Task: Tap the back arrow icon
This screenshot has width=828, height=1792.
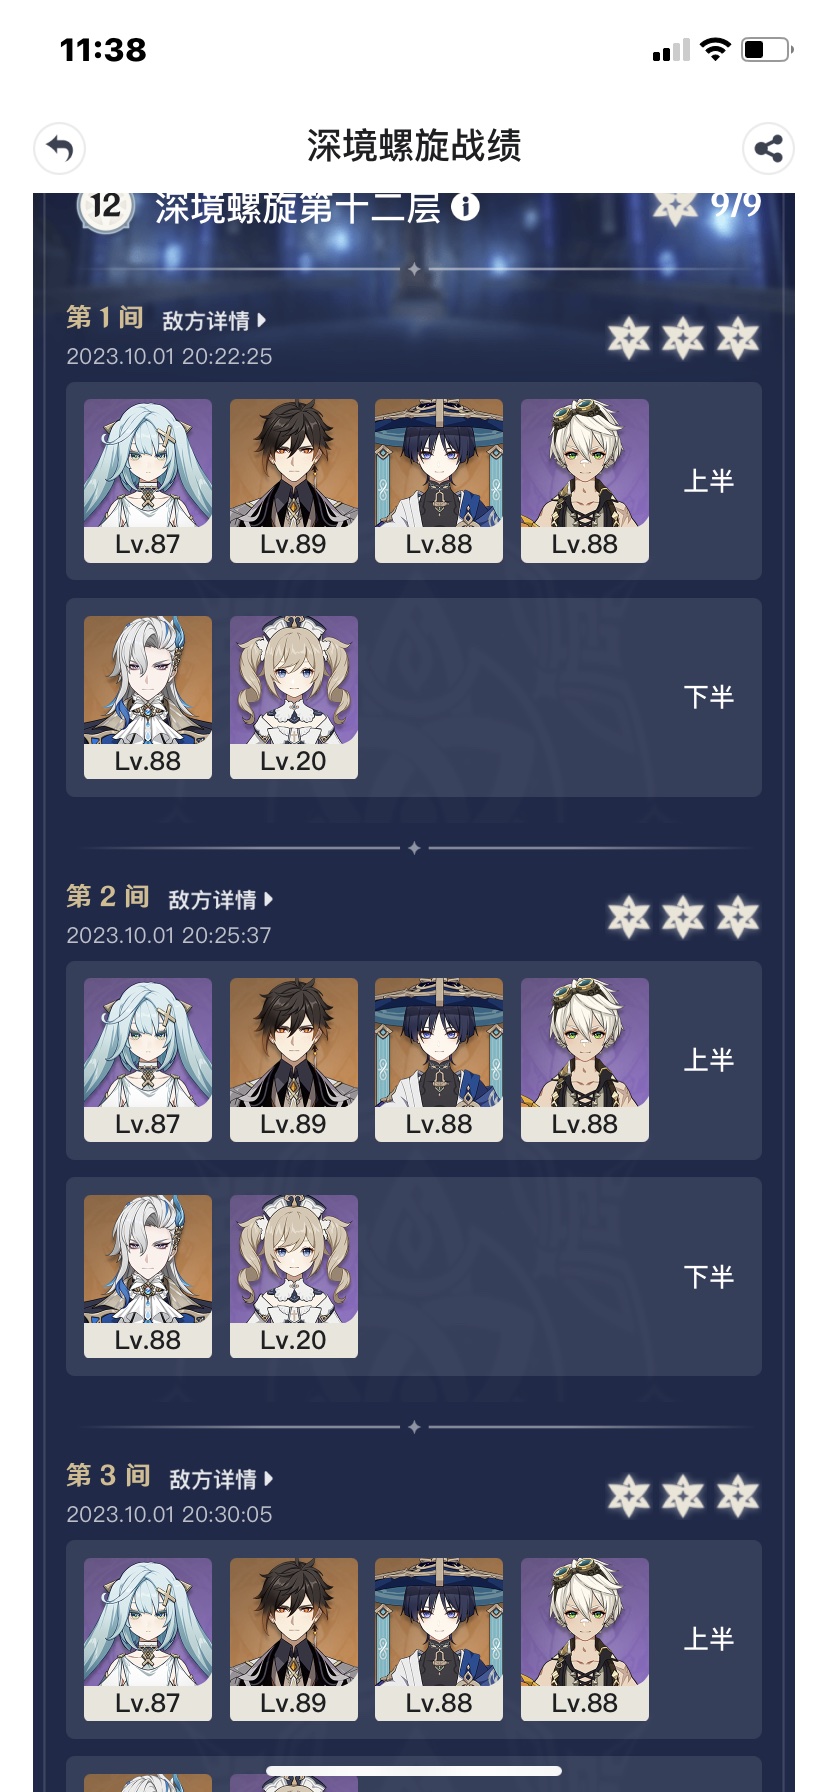Action: click(x=59, y=148)
